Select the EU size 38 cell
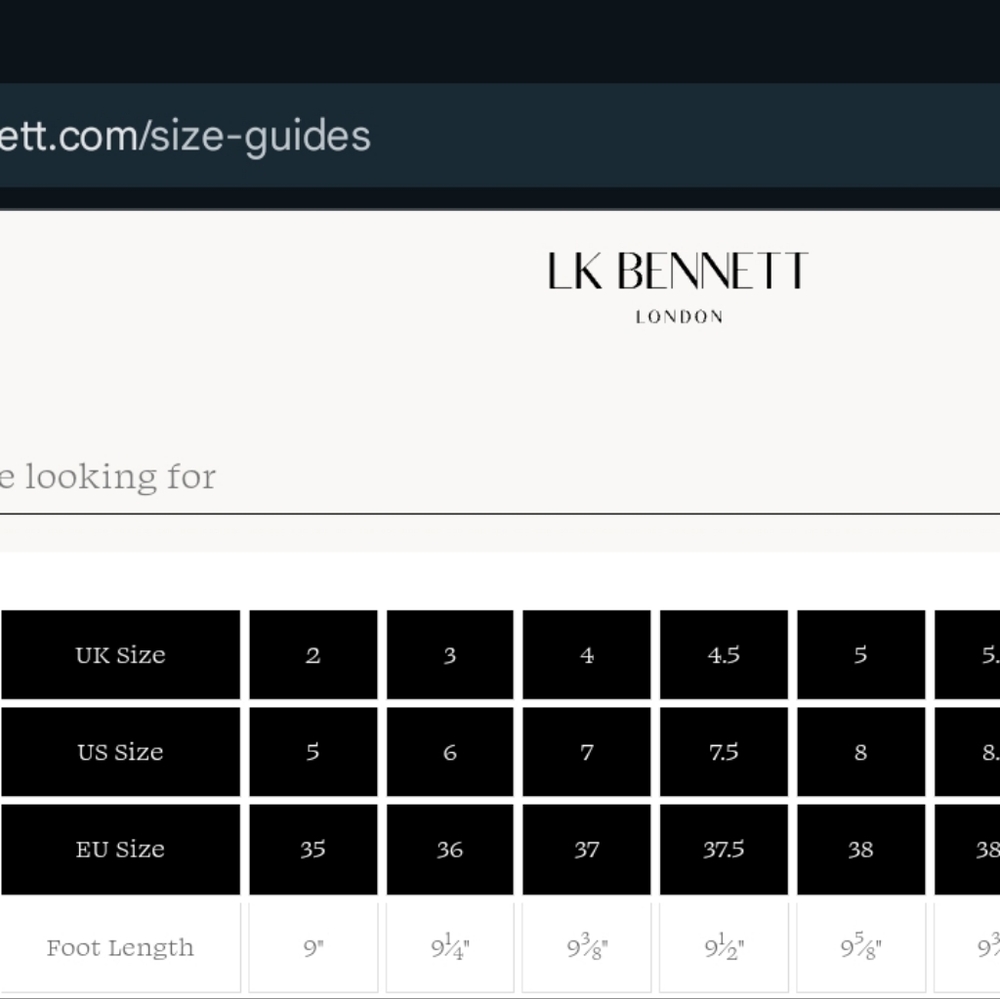 861,849
